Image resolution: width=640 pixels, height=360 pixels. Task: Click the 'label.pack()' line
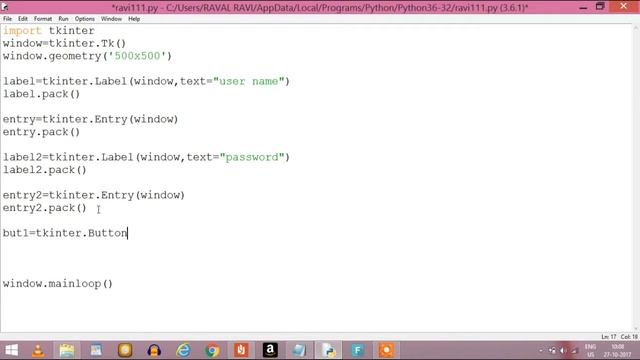coord(41,94)
